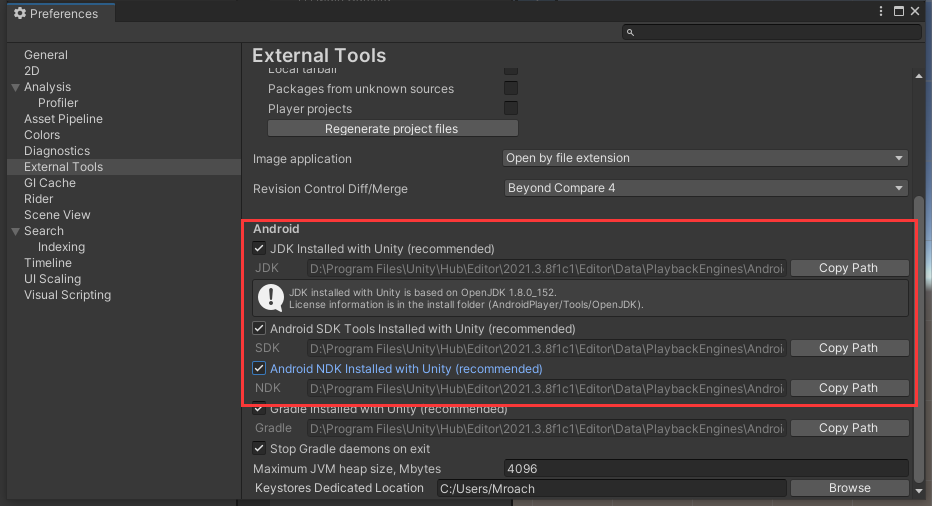
Task: Collapse the Search tree arrow
Action: (15, 231)
